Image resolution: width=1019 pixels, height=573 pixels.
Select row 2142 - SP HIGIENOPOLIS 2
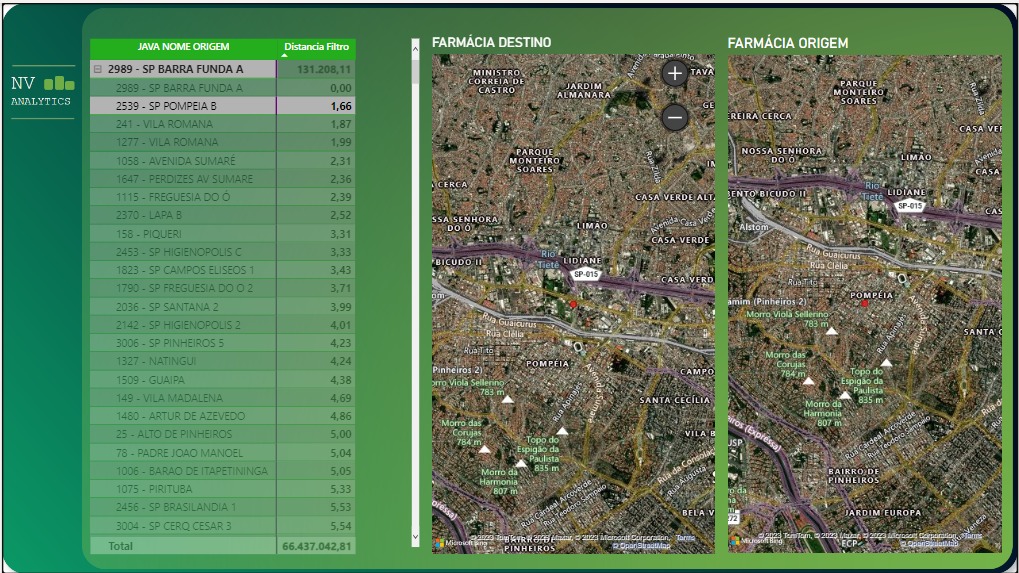(223, 325)
